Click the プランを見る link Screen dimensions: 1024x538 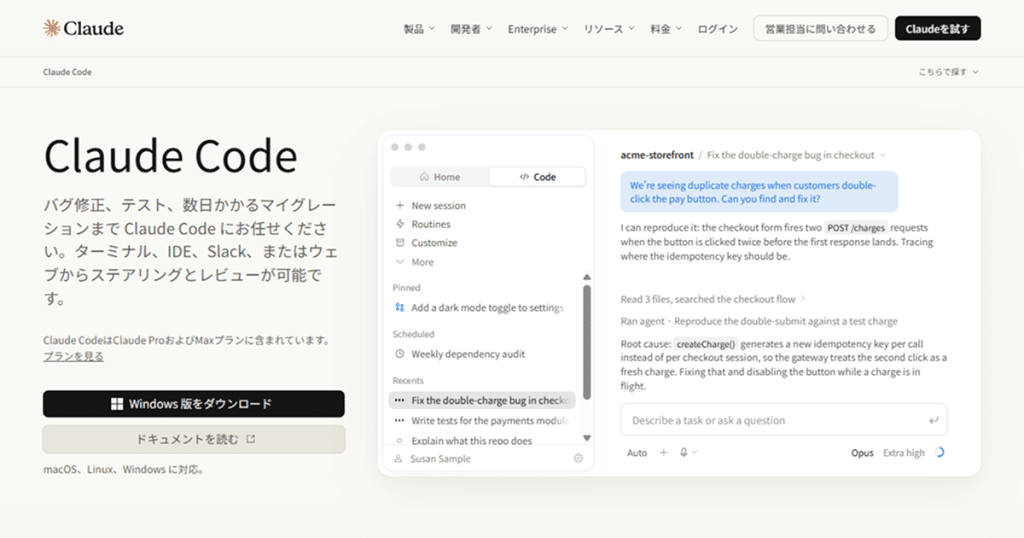[x=73, y=356]
